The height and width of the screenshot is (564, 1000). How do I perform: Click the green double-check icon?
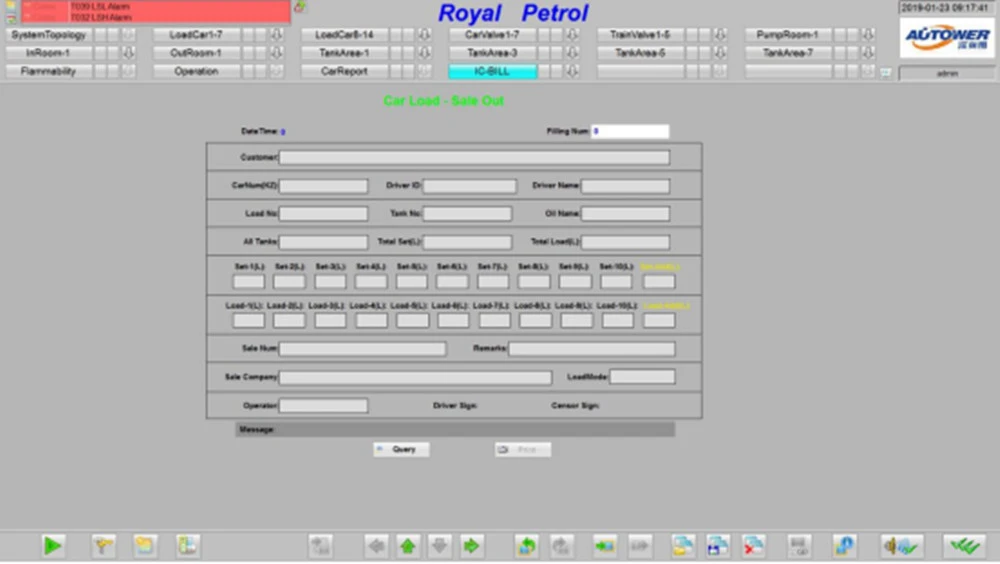(964, 546)
